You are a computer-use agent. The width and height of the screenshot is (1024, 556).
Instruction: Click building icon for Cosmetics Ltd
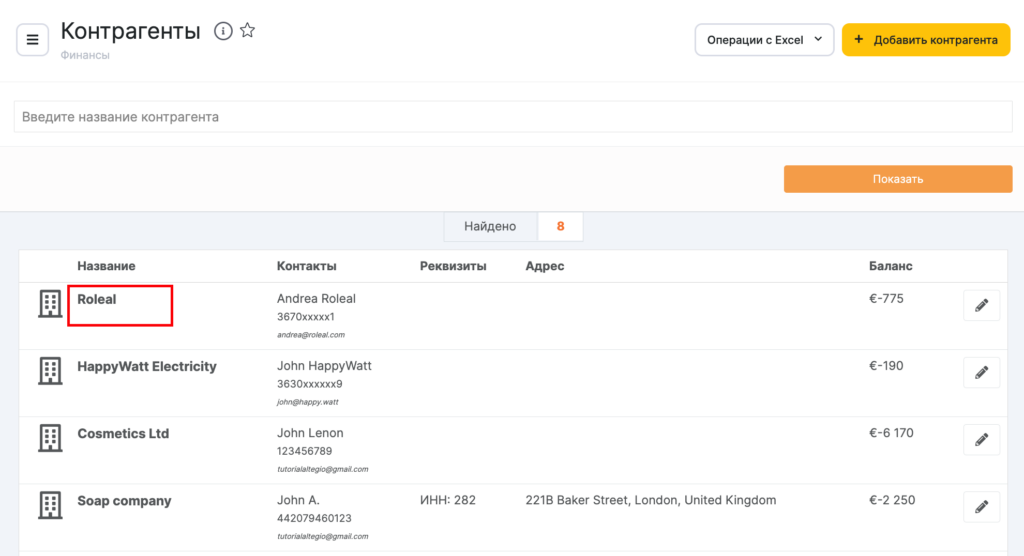[x=50, y=438]
